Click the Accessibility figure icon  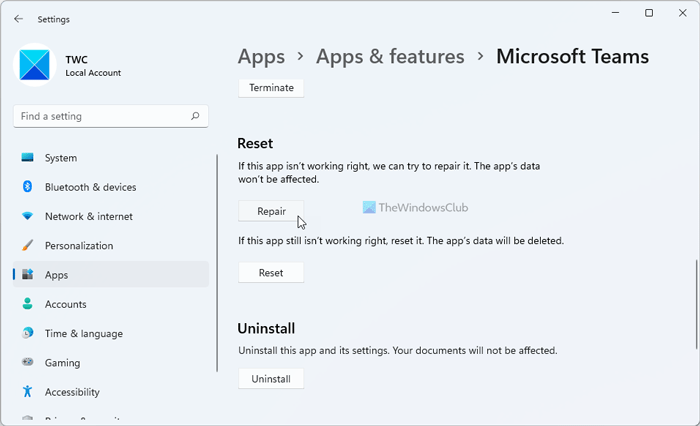[27, 392]
